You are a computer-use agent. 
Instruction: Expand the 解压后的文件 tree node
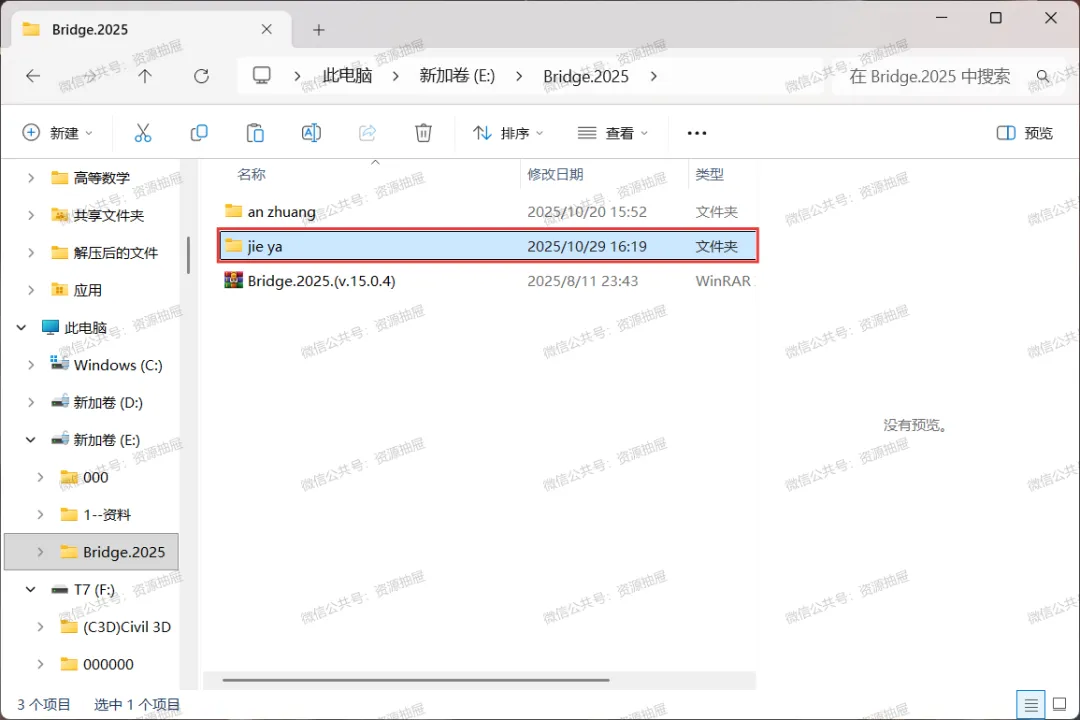(x=30, y=253)
